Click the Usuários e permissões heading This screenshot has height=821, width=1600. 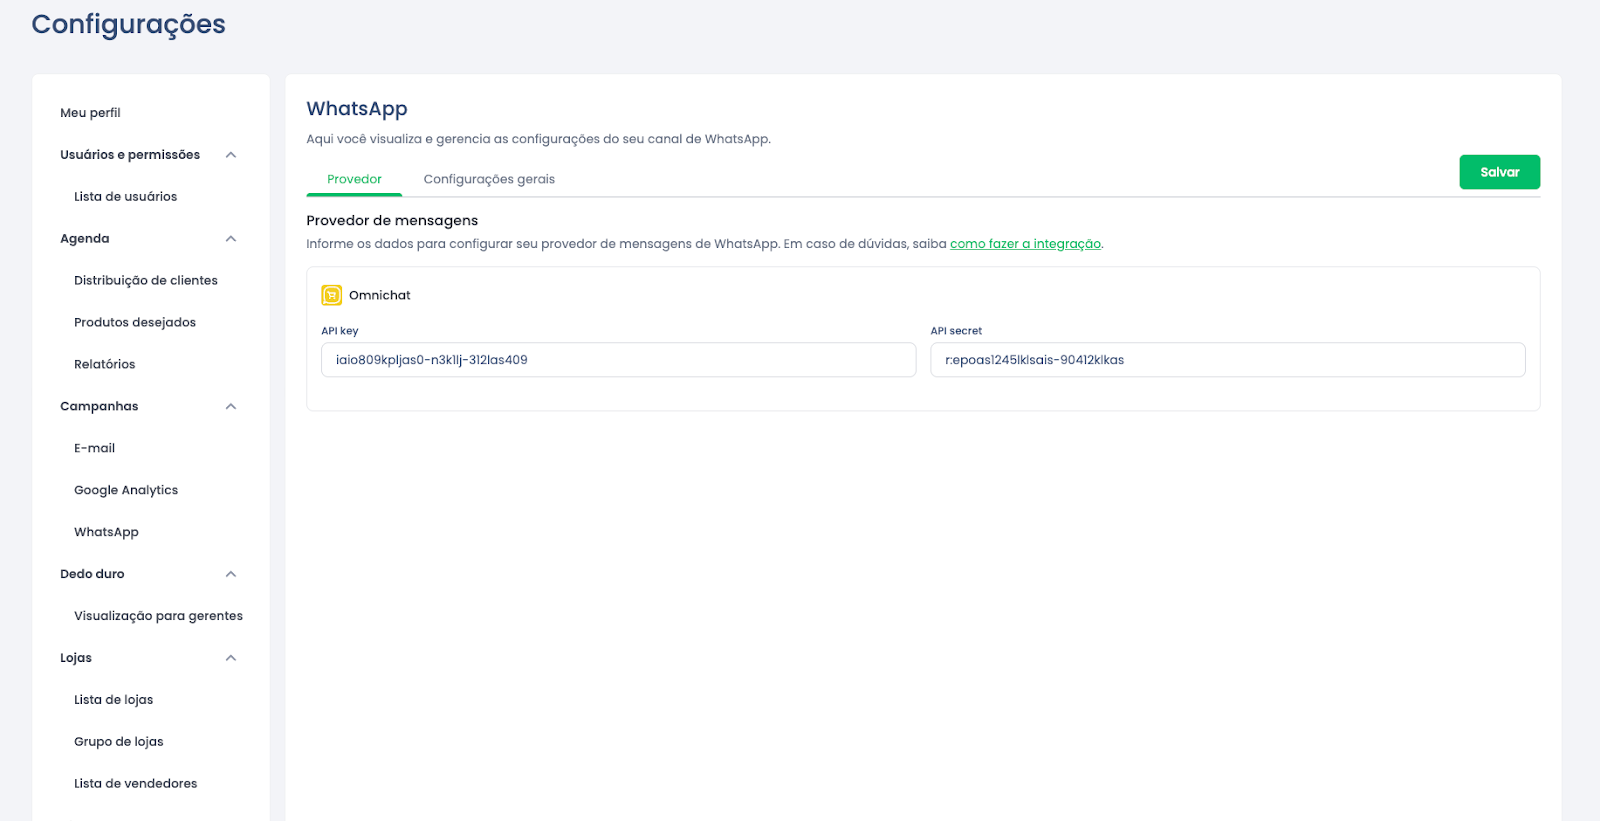(x=130, y=155)
